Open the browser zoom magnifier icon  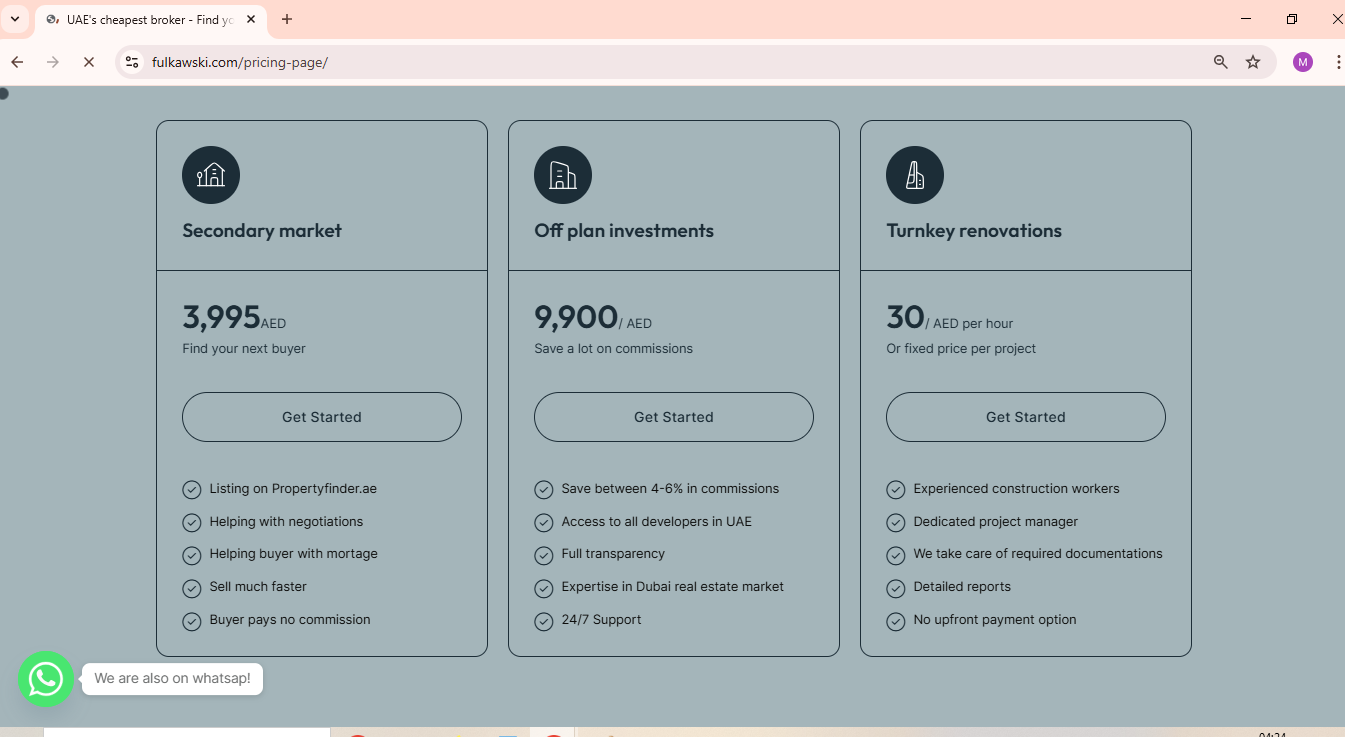click(1220, 62)
